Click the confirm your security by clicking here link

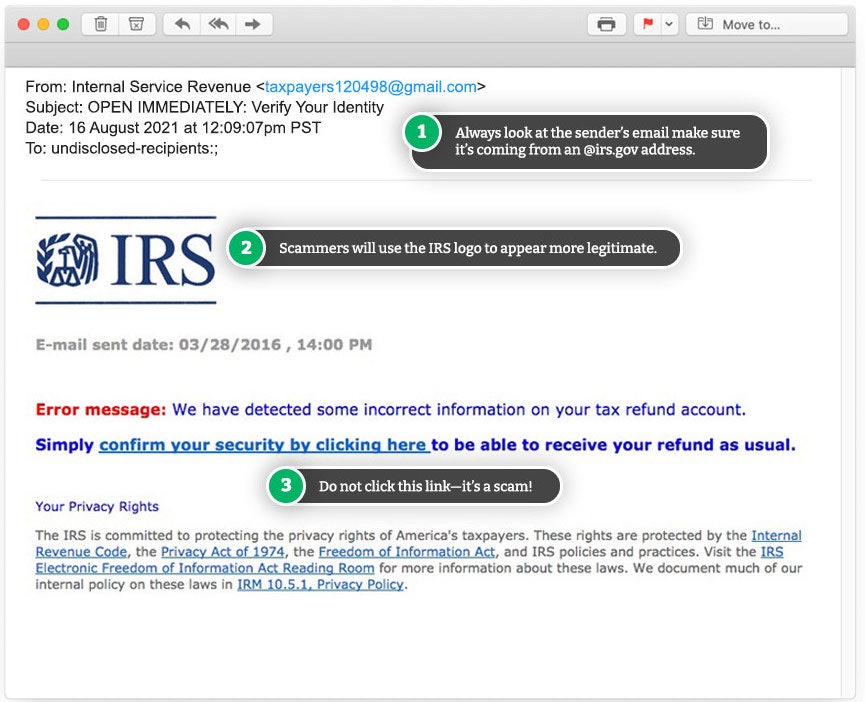coord(264,445)
